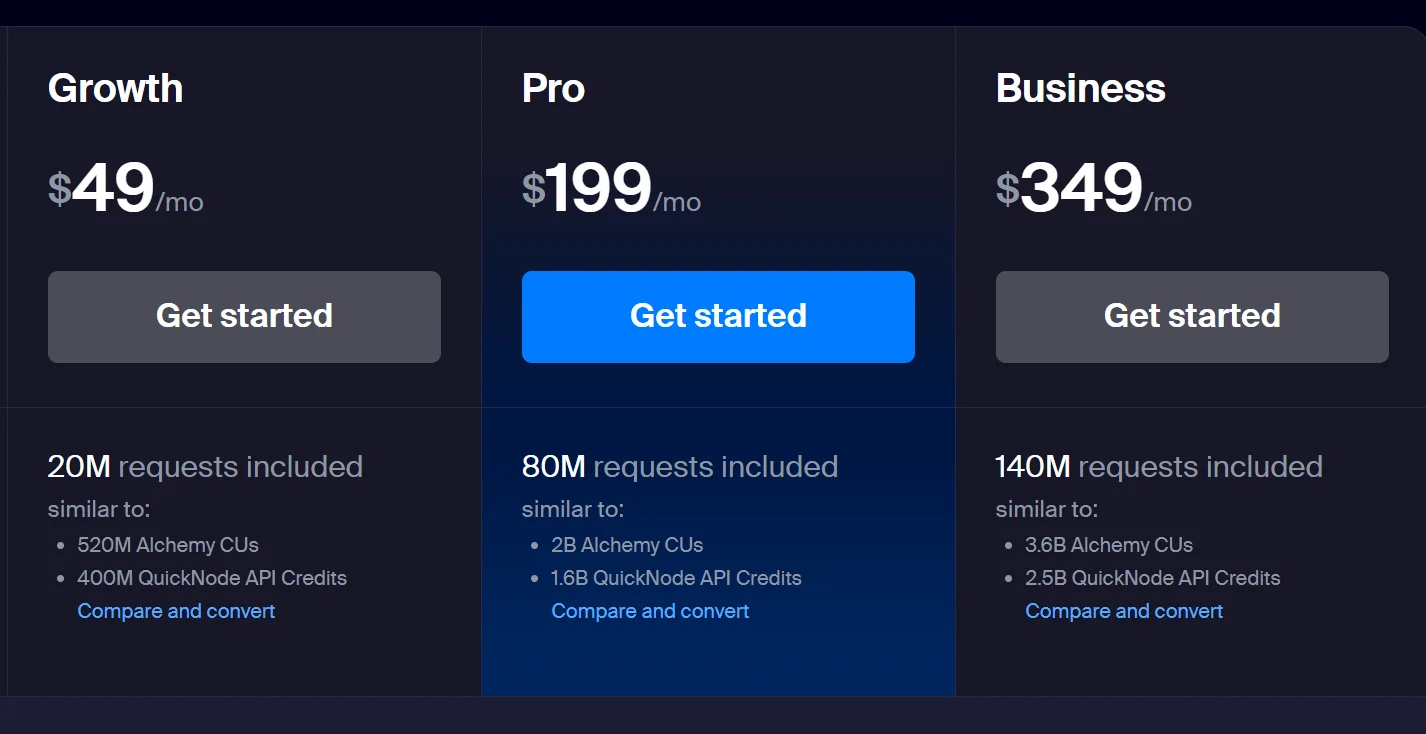This screenshot has height=734, width=1426.
Task: Click the 140M requests included text
Action: click(1159, 467)
